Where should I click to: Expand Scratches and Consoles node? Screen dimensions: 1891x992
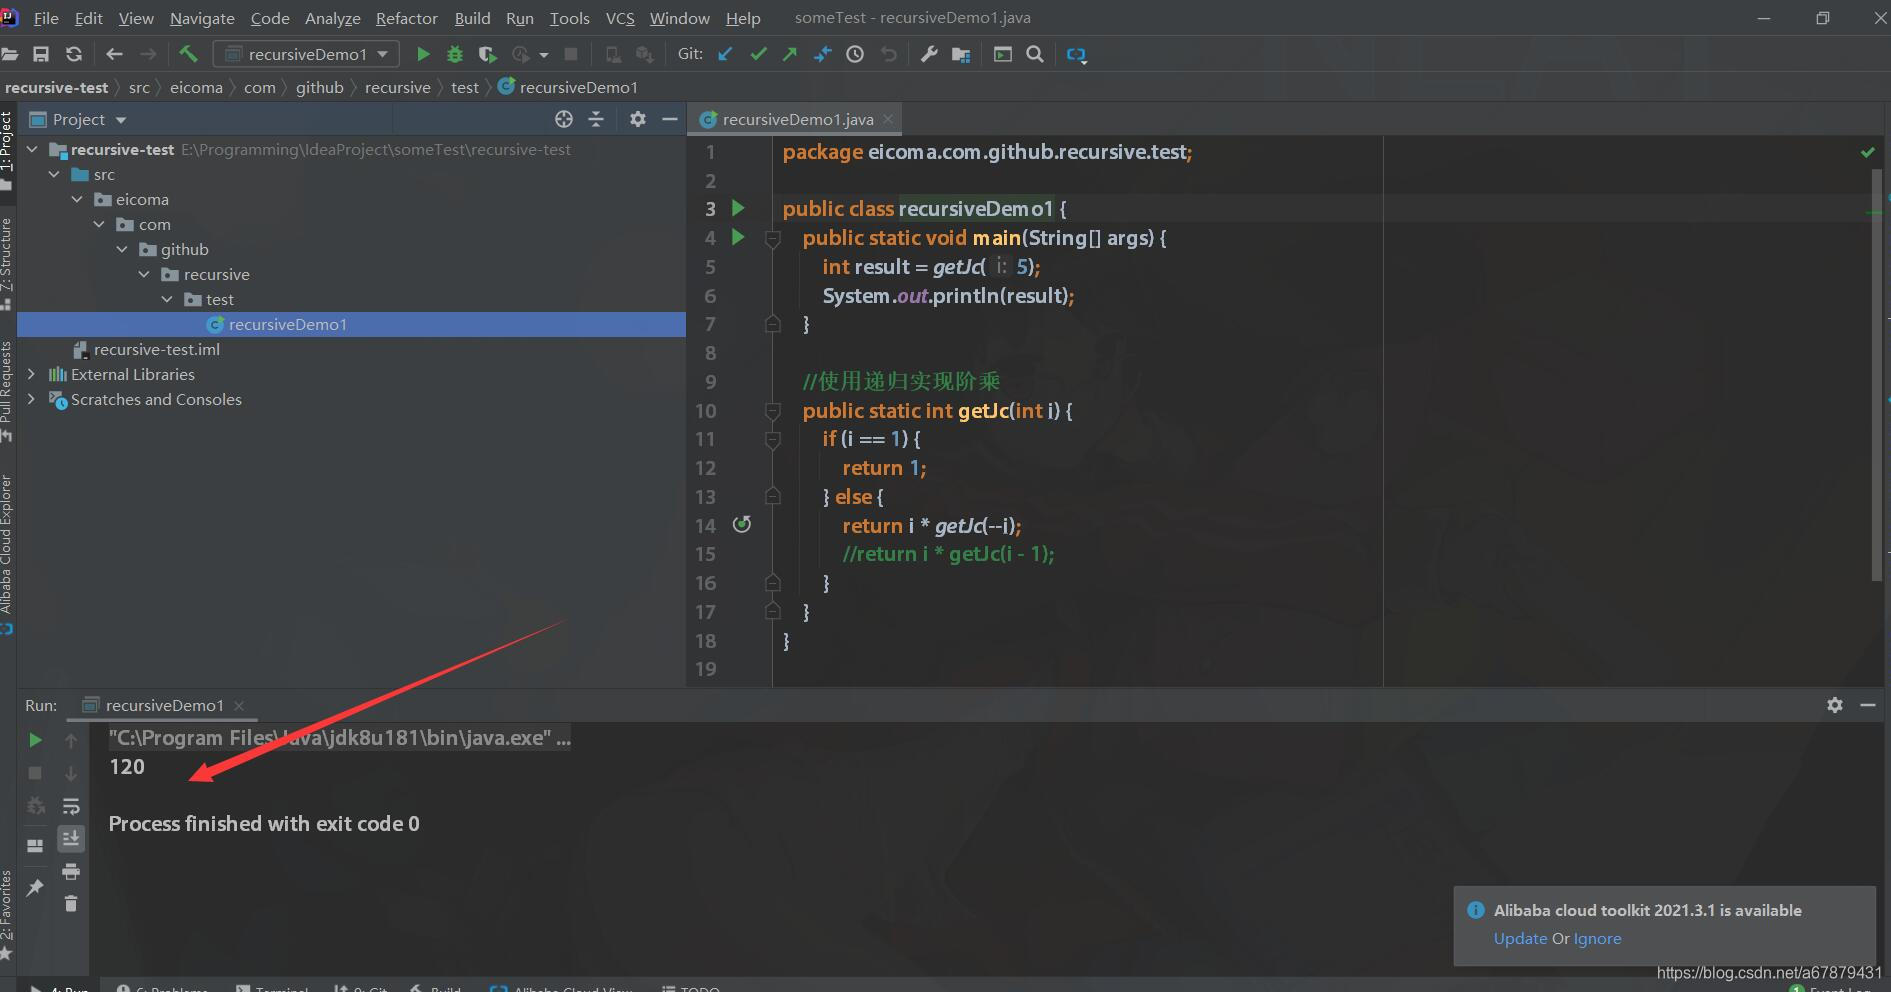[x=32, y=399]
